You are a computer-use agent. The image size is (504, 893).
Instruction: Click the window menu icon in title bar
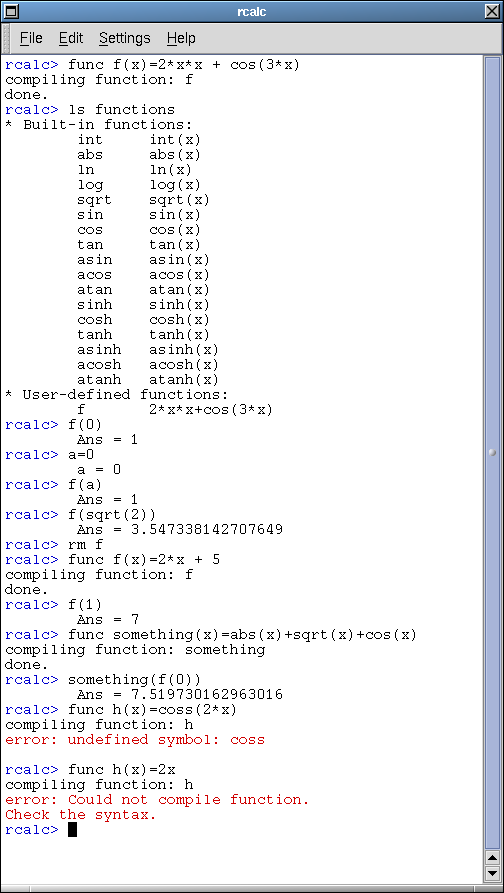point(11,11)
